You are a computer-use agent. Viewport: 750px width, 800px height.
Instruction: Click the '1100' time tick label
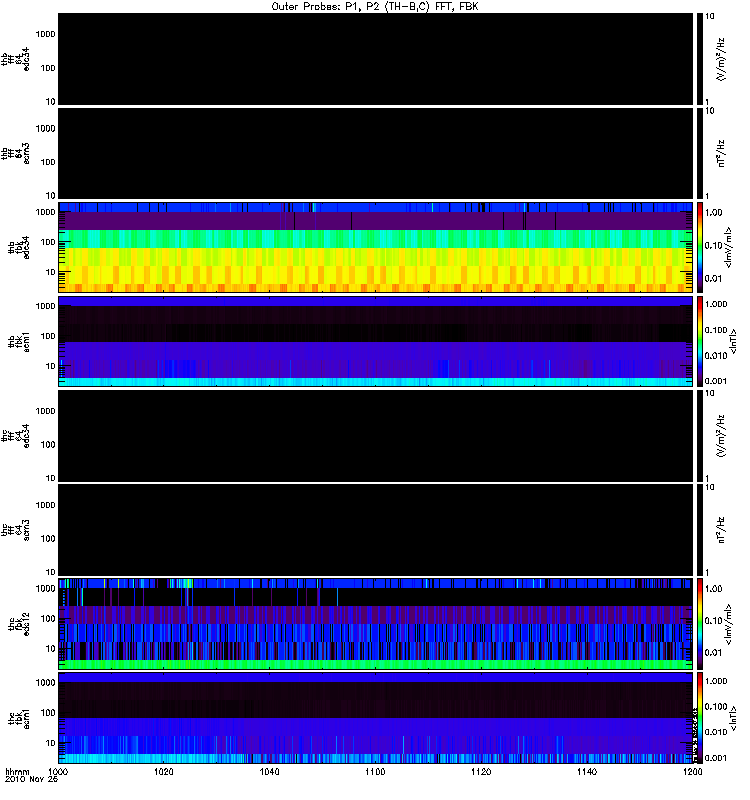(375, 772)
